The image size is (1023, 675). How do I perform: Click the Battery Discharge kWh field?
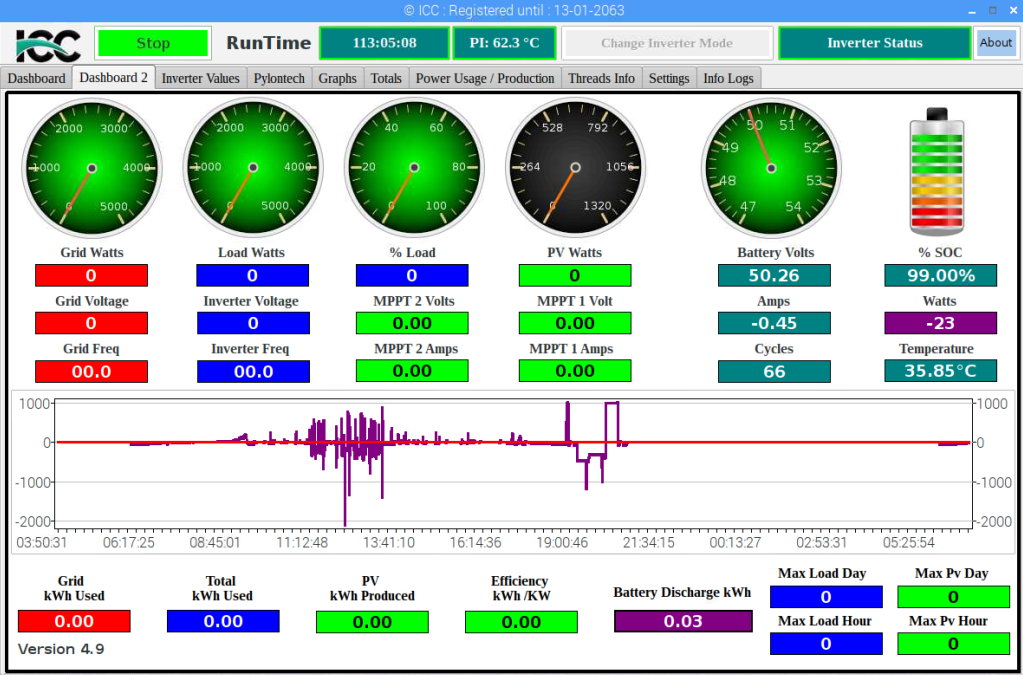683,621
